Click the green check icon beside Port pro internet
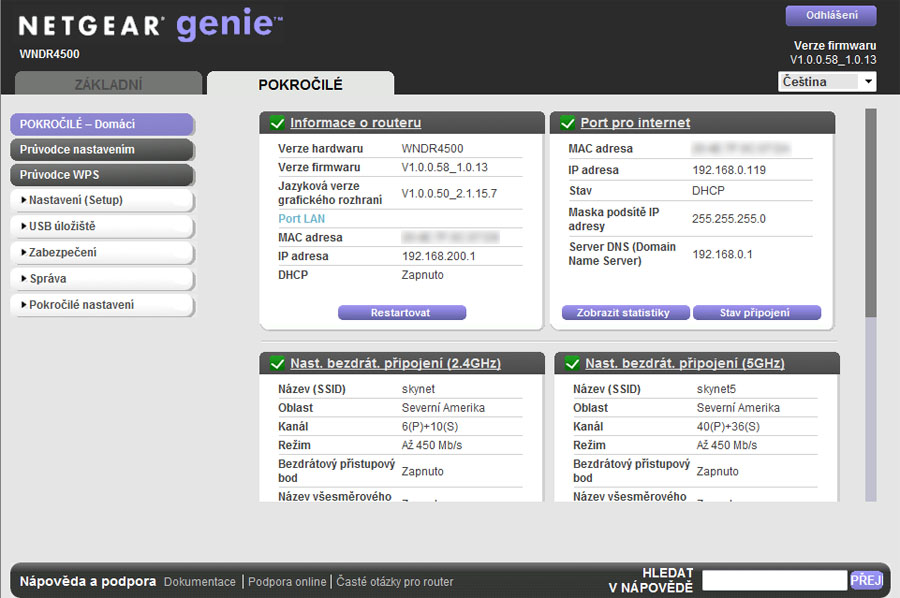The image size is (900, 598). tap(568, 123)
